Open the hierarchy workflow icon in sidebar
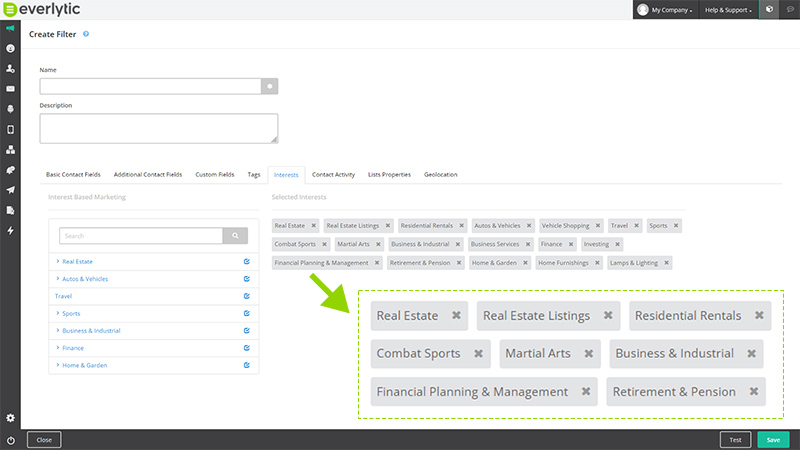Viewport: 800px width, 450px height. [x=10, y=149]
